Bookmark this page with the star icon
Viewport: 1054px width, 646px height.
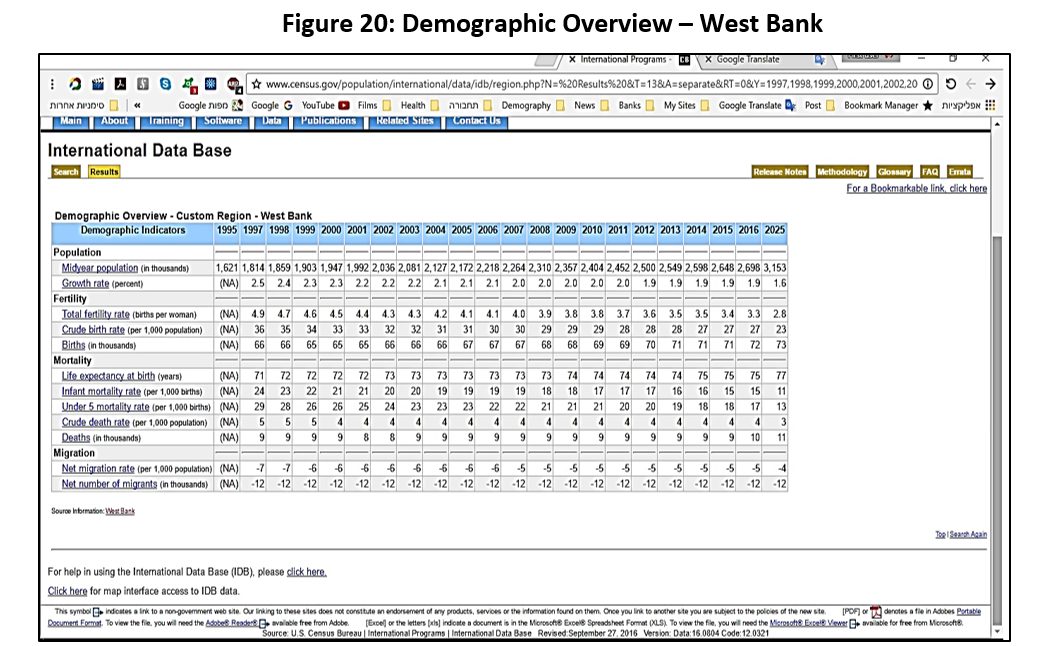(256, 84)
